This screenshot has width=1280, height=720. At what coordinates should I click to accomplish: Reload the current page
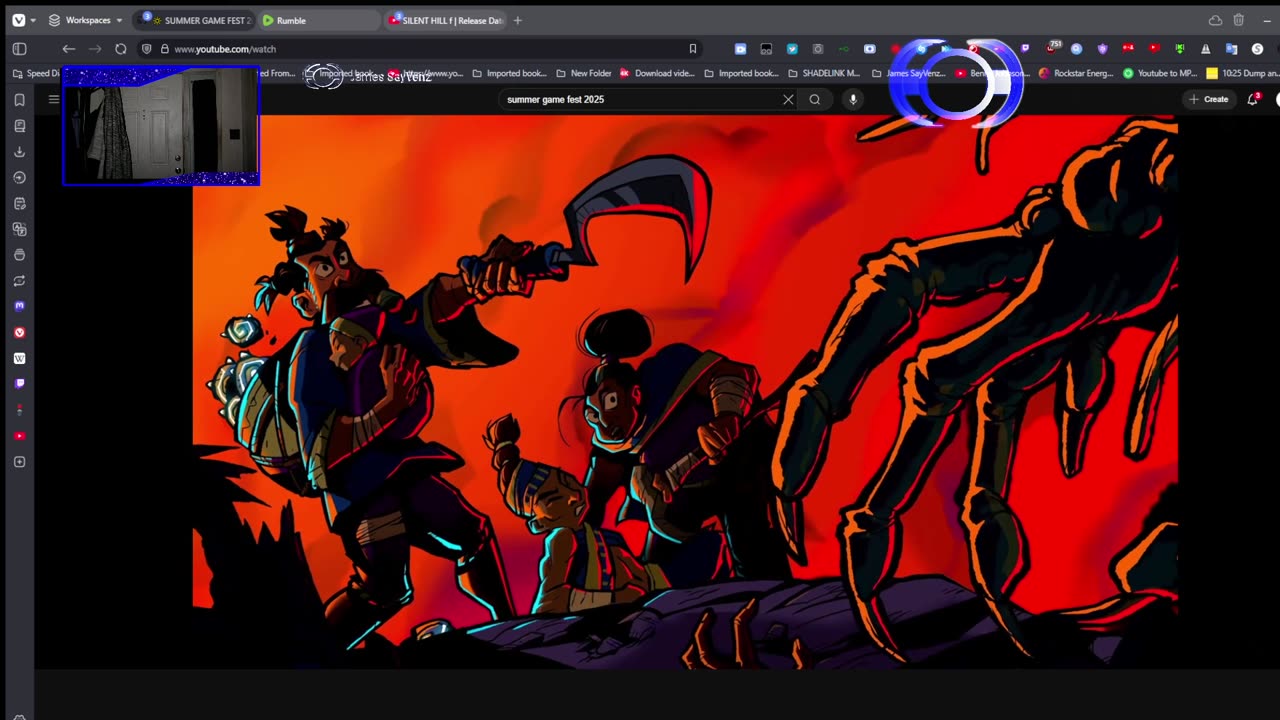[x=121, y=49]
